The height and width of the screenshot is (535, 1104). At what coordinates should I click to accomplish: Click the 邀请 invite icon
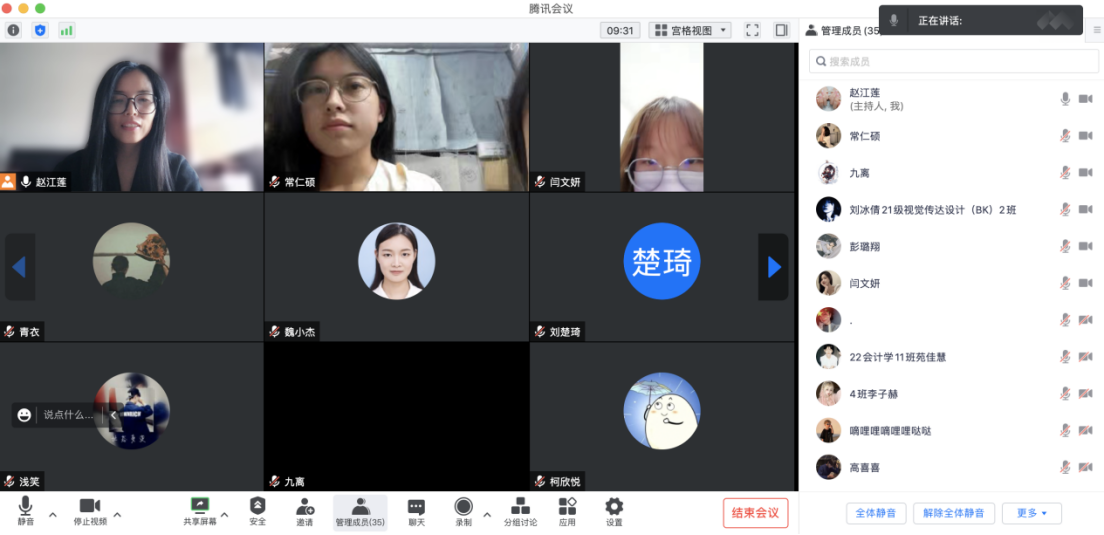click(305, 511)
